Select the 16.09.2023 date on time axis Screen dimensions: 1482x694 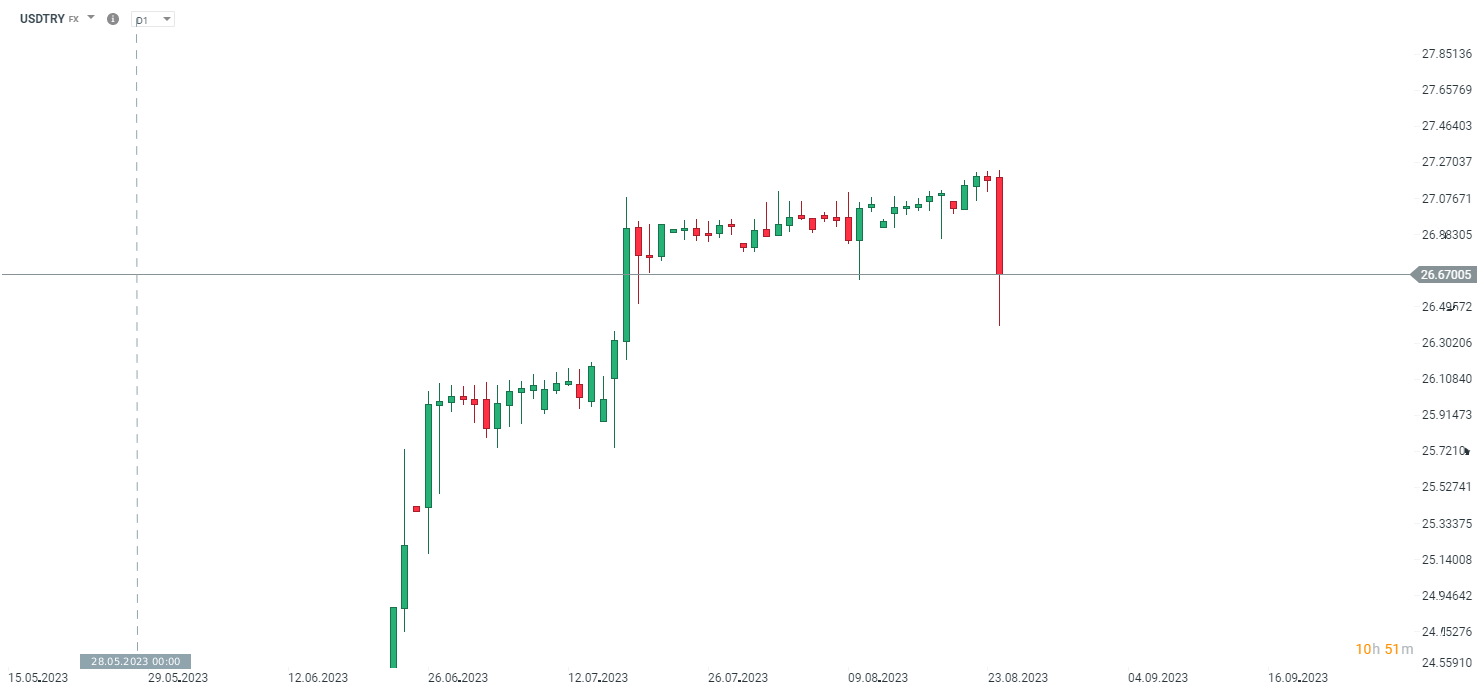tap(1298, 678)
